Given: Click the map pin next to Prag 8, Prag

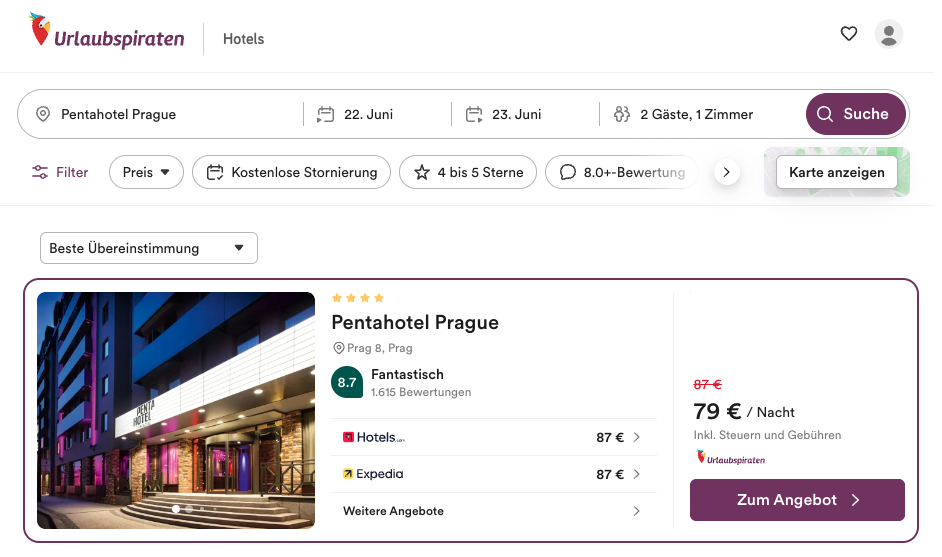Looking at the screenshot, I should pos(339,348).
